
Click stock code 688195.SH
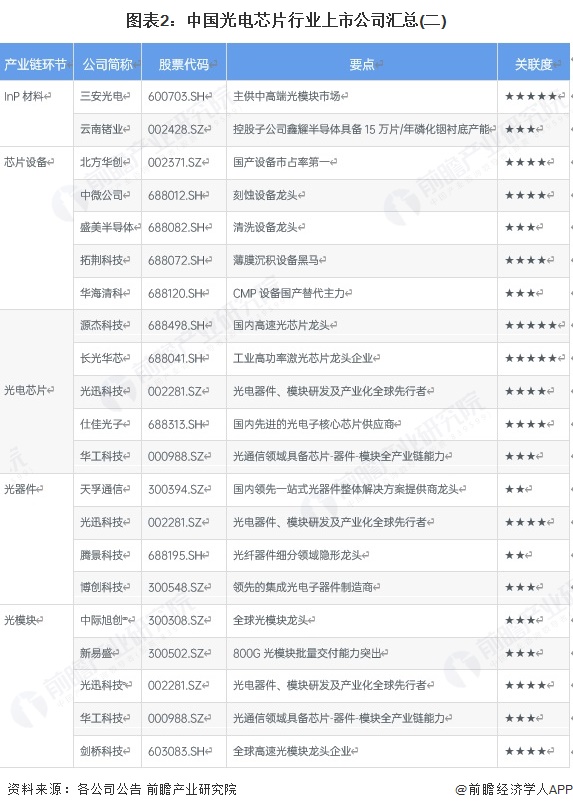click(176, 555)
